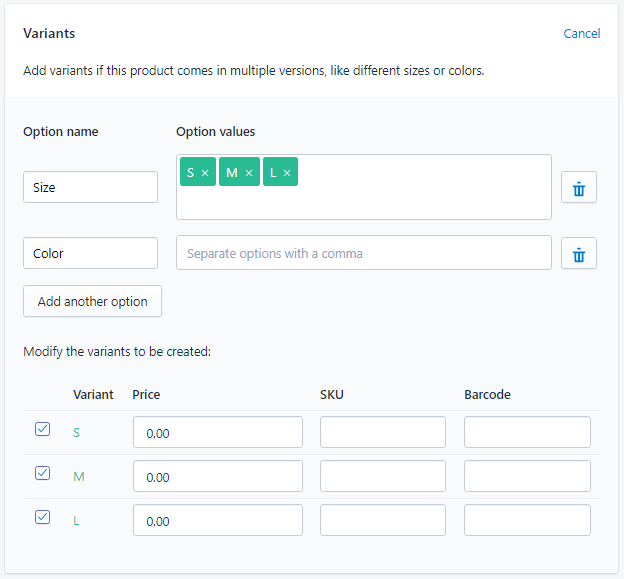Remove the L size tag
Screen dimensions: 624x579
pos(287,173)
